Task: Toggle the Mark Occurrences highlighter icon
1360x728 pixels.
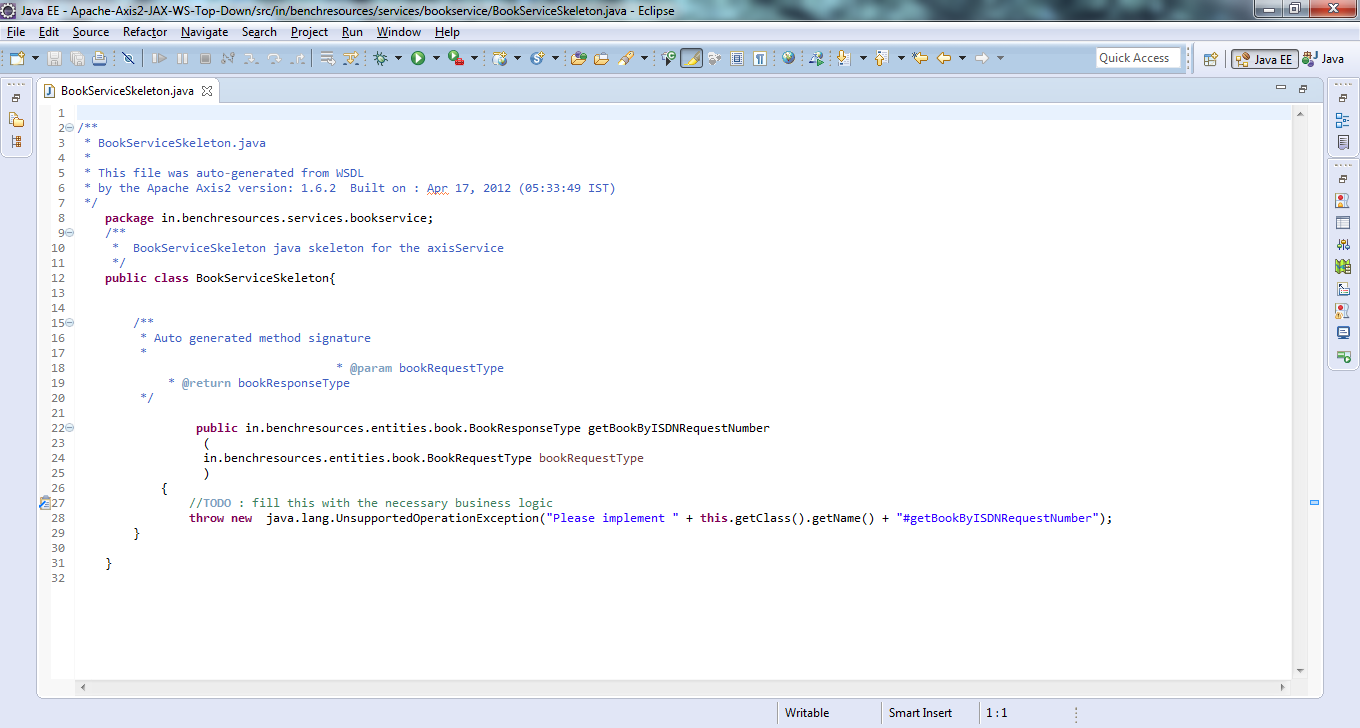Action: coord(691,58)
